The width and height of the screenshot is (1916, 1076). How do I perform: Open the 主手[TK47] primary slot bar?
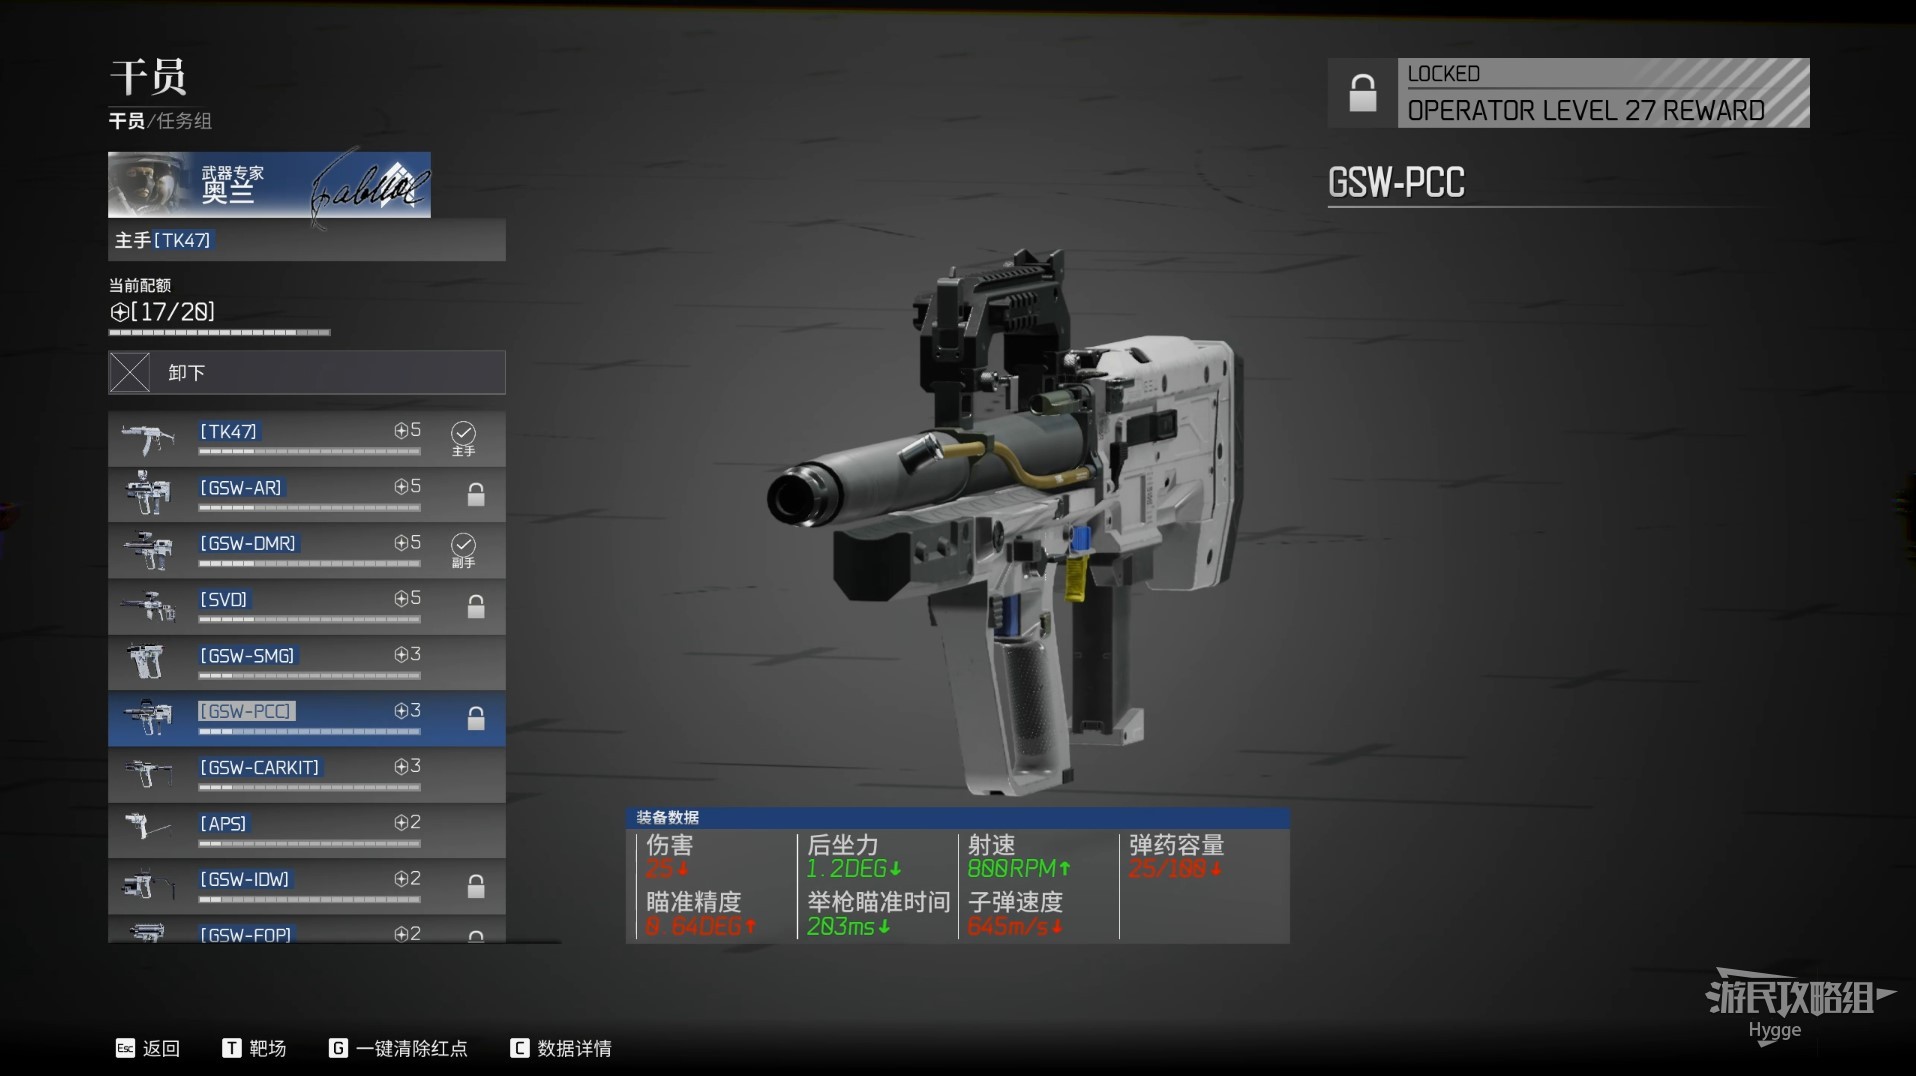coord(307,240)
